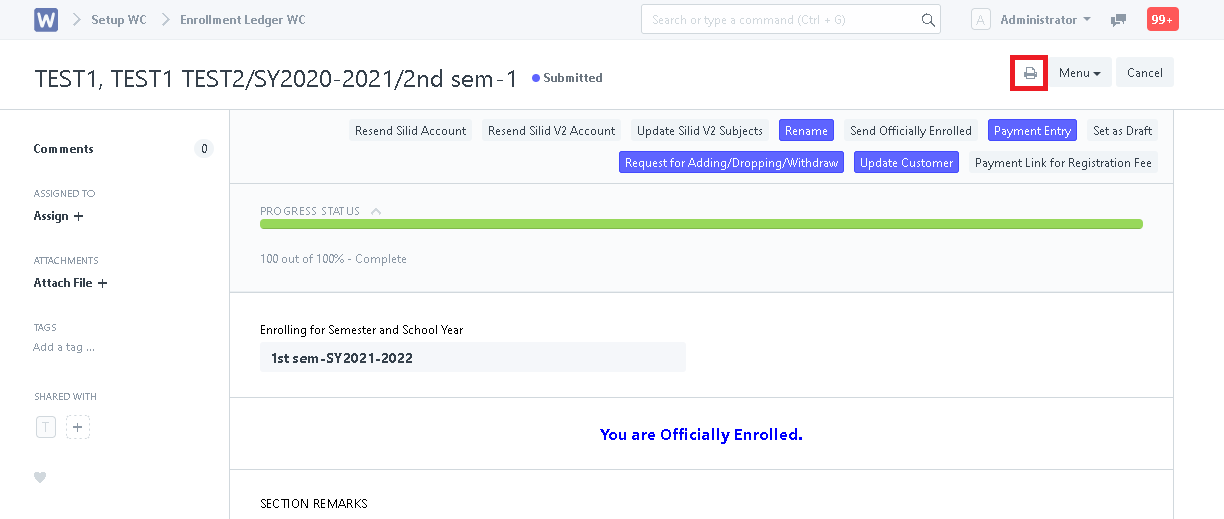The image size is (1224, 519).
Task: Click the green progress bar
Action: pos(701,224)
